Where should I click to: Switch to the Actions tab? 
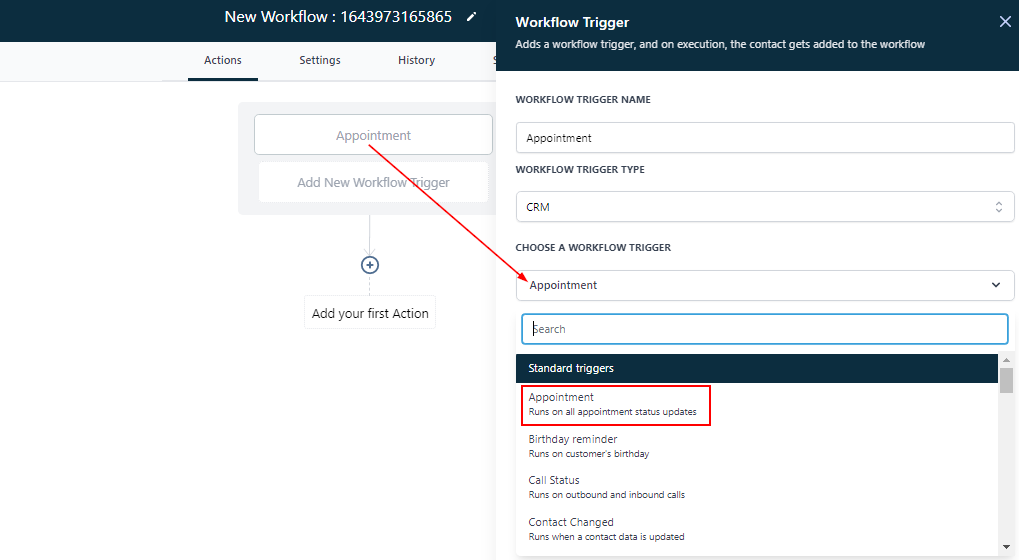(x=223, y=60)
